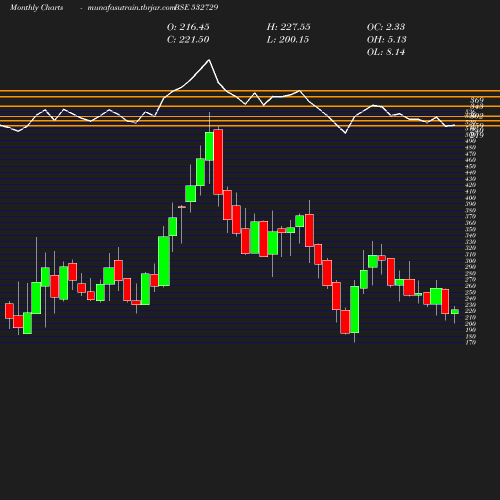Click the highest peak of the white indicator line

click(209, 60)
